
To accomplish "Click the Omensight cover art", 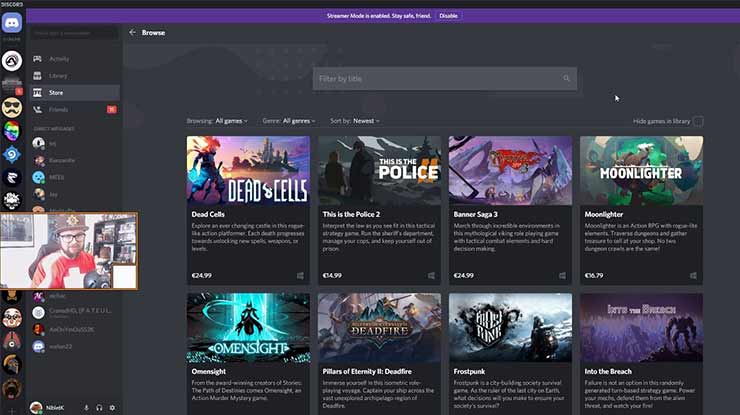I will point(248,328).
